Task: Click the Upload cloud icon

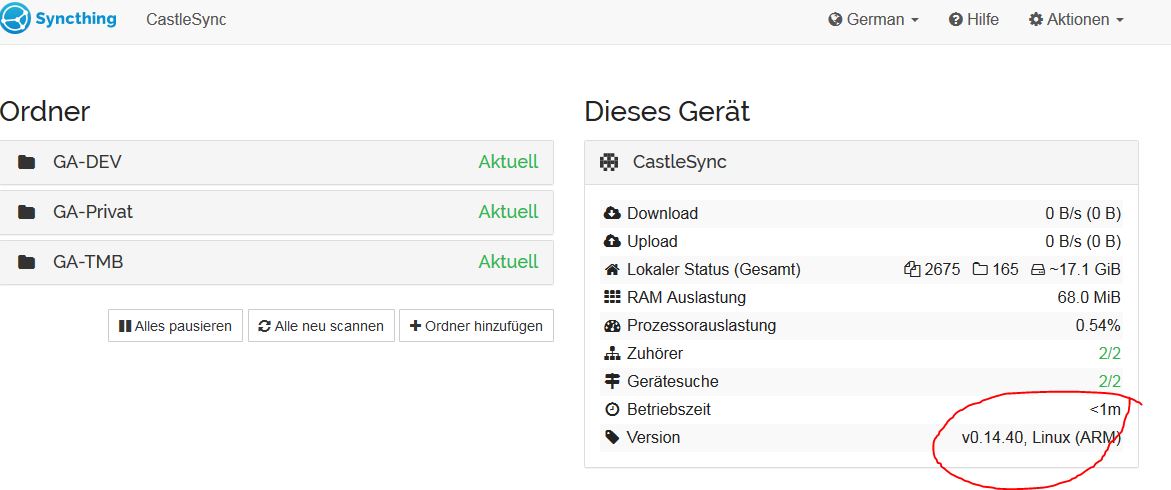Action: (612, 241)
